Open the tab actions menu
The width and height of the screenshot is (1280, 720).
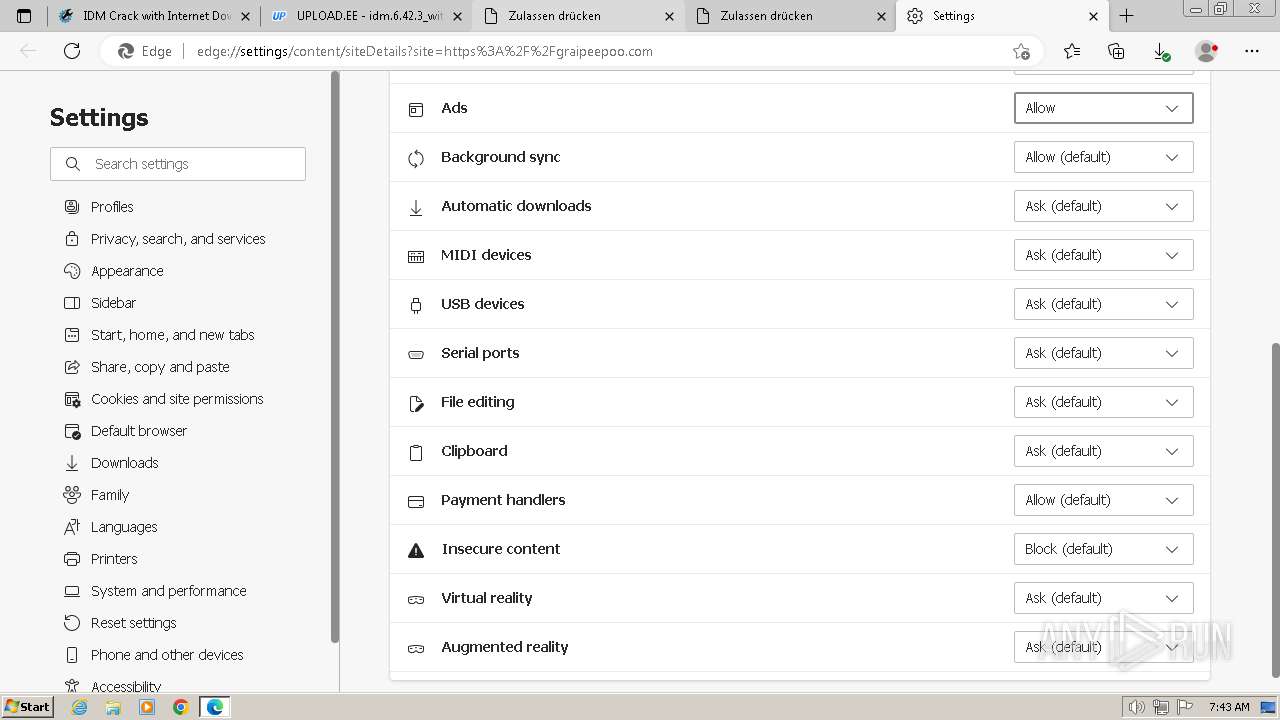click(x=24, y=16)
